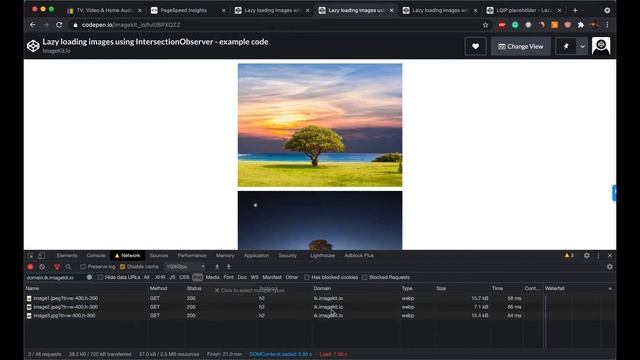Image resolution: width=640 pixels, height=360 pixels.
Task: Filter network requests by XHR
Action: 160,277
